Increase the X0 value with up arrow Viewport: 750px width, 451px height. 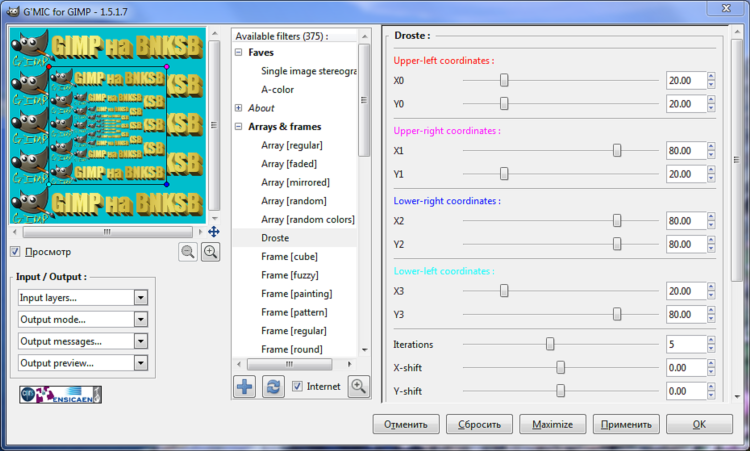point(711,76)
